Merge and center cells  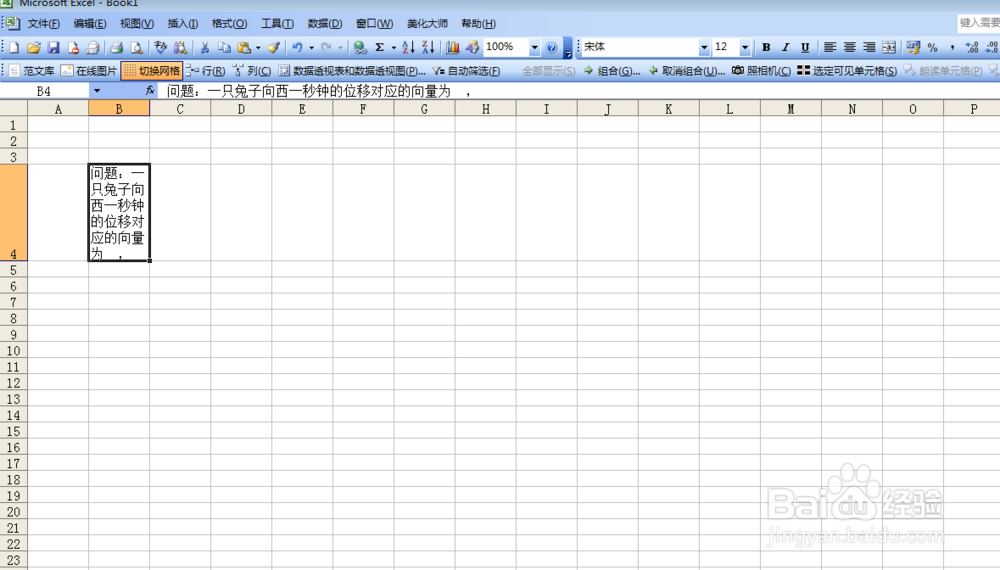pyautogui.click(x=888, y=47)
